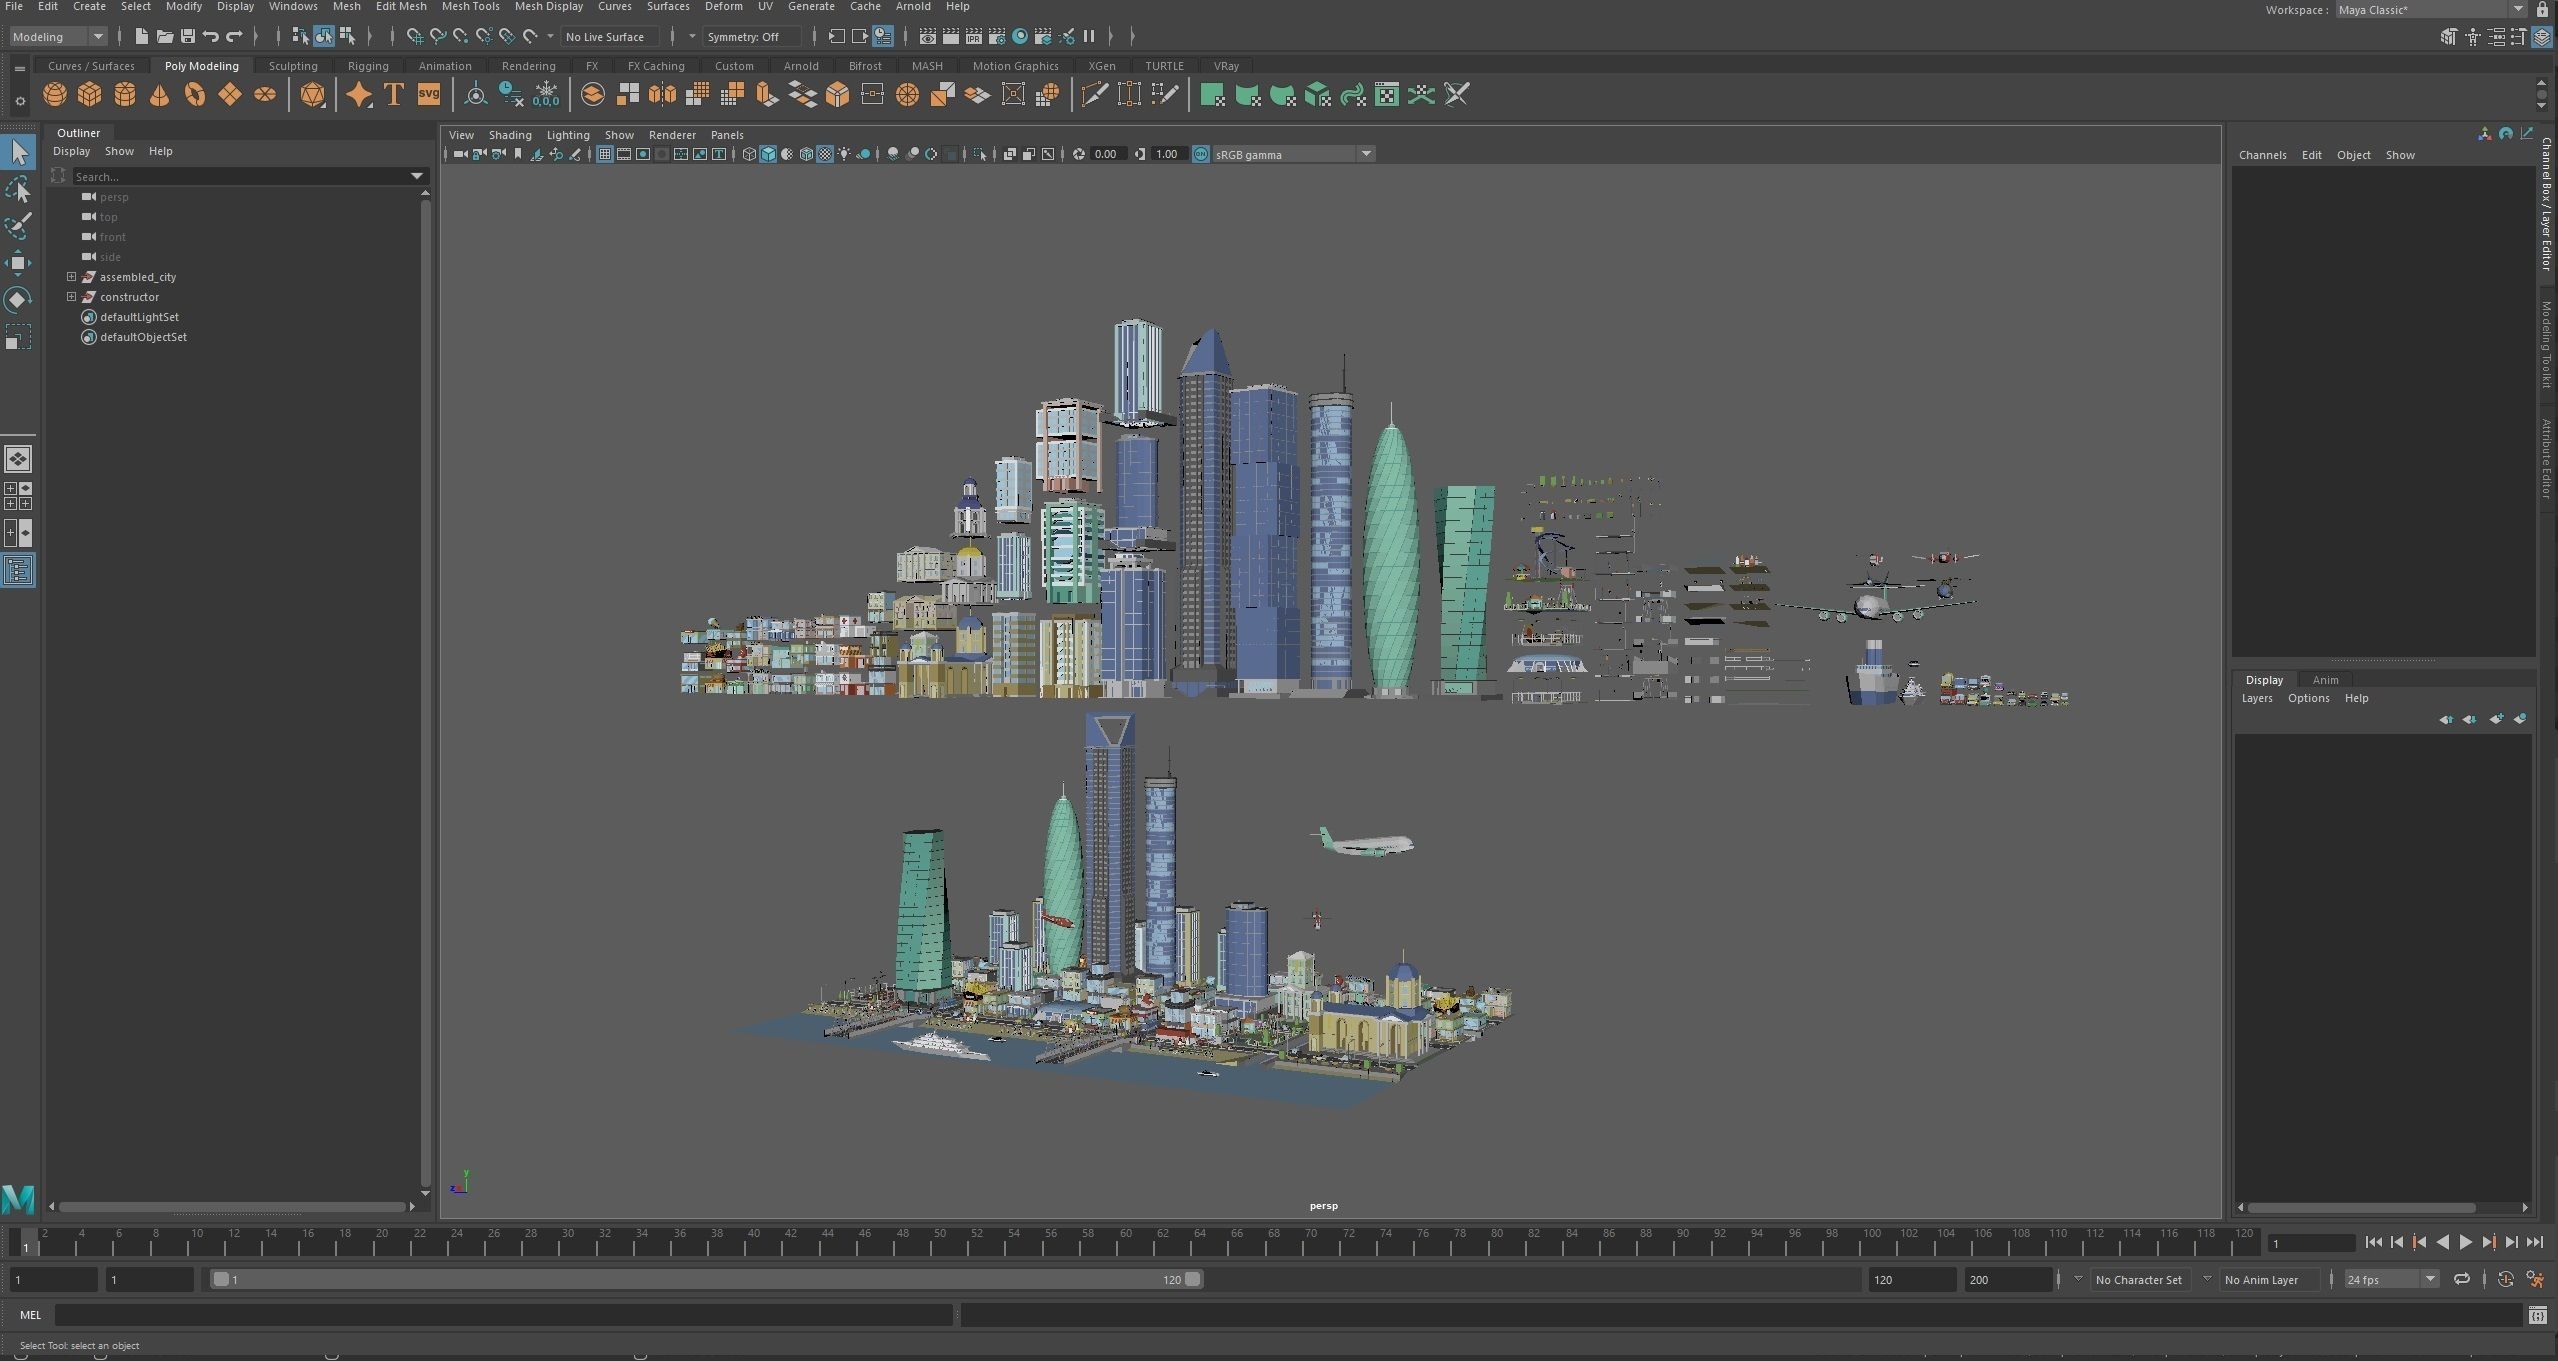Image resolution: width=2558 pixels, height=1361 pixels.
Task: Select the Multi-Cut knife tool icon
Action: [x=1094, y=95]
